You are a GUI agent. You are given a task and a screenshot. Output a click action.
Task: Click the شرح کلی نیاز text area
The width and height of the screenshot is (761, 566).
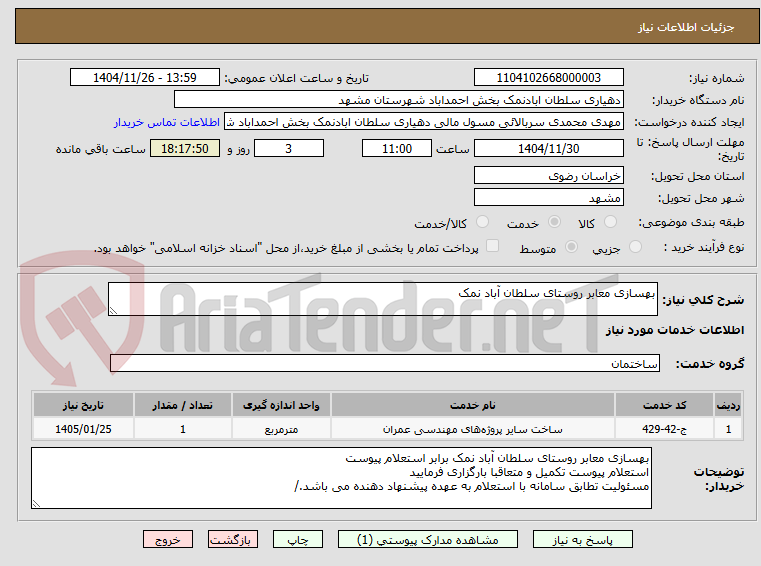tap(382, 299)
